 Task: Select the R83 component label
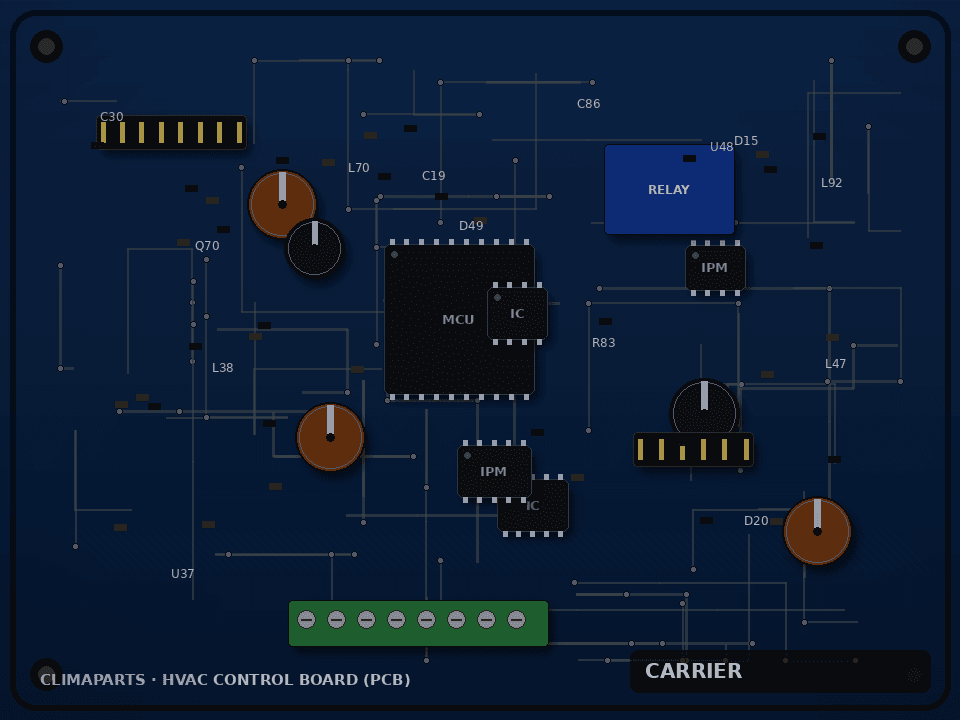[604, 343]
